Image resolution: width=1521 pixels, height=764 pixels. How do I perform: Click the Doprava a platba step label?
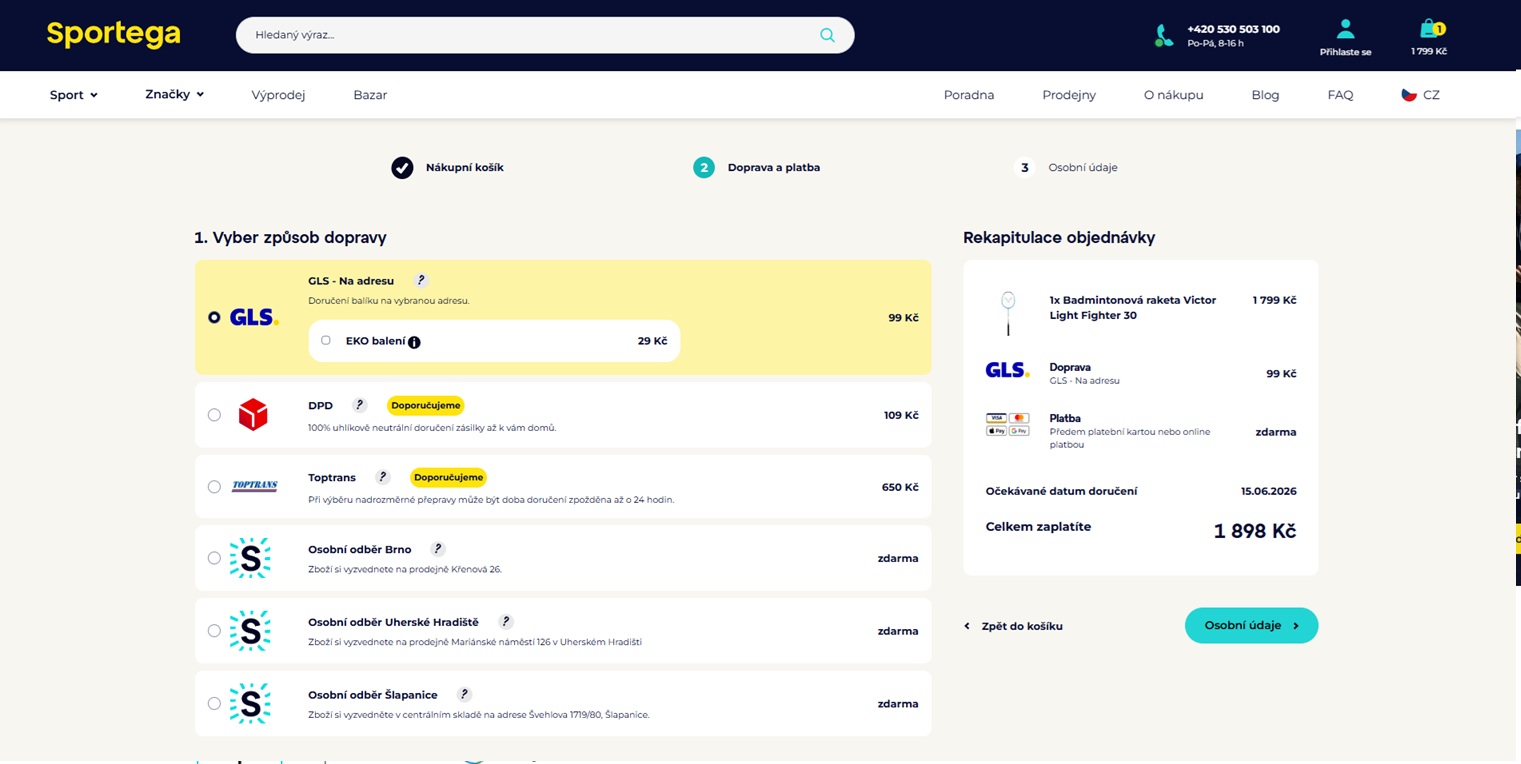(x=774, y=167)
